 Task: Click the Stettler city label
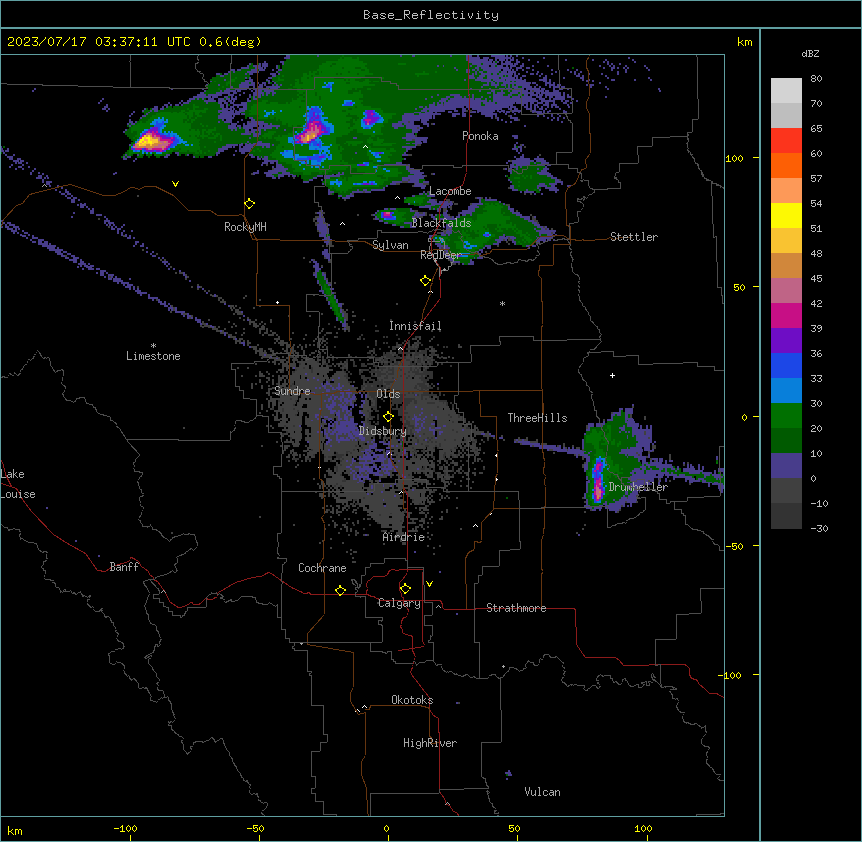(x=634, y=237)
